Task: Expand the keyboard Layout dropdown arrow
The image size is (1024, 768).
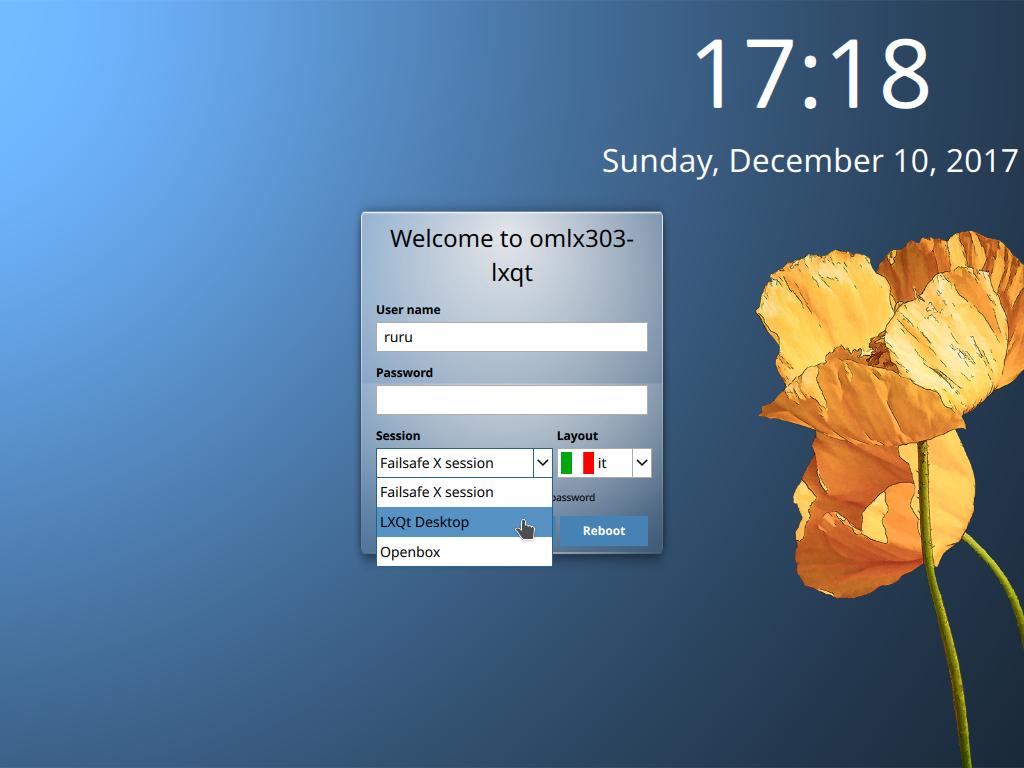Action: coord(642,463)
